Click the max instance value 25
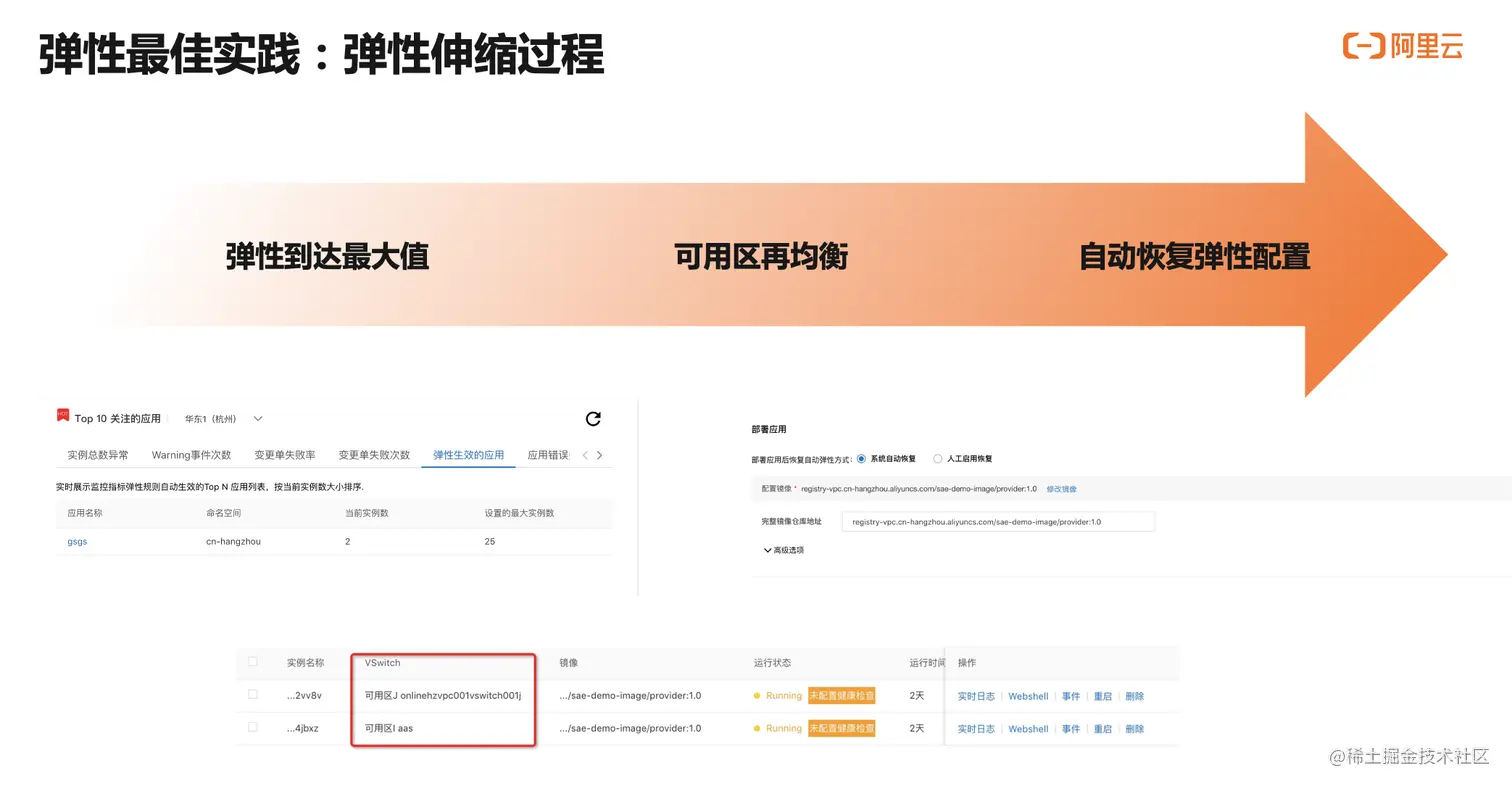The width and height of the screenshot is (1512, 789). tap(490, 542)
